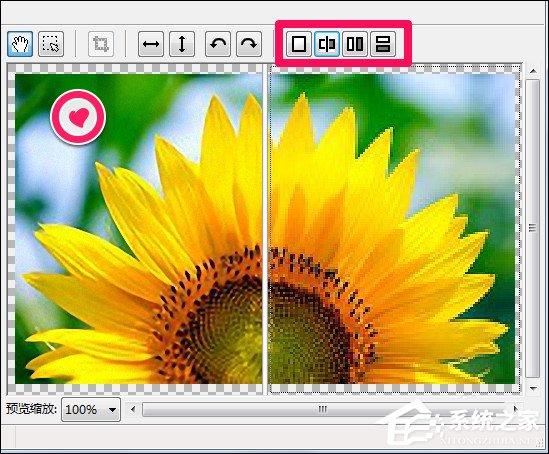The height and width of the screenshot is (454, 549).
Task: Switch to top-bottom stacked view
Action: click(383, 44)
